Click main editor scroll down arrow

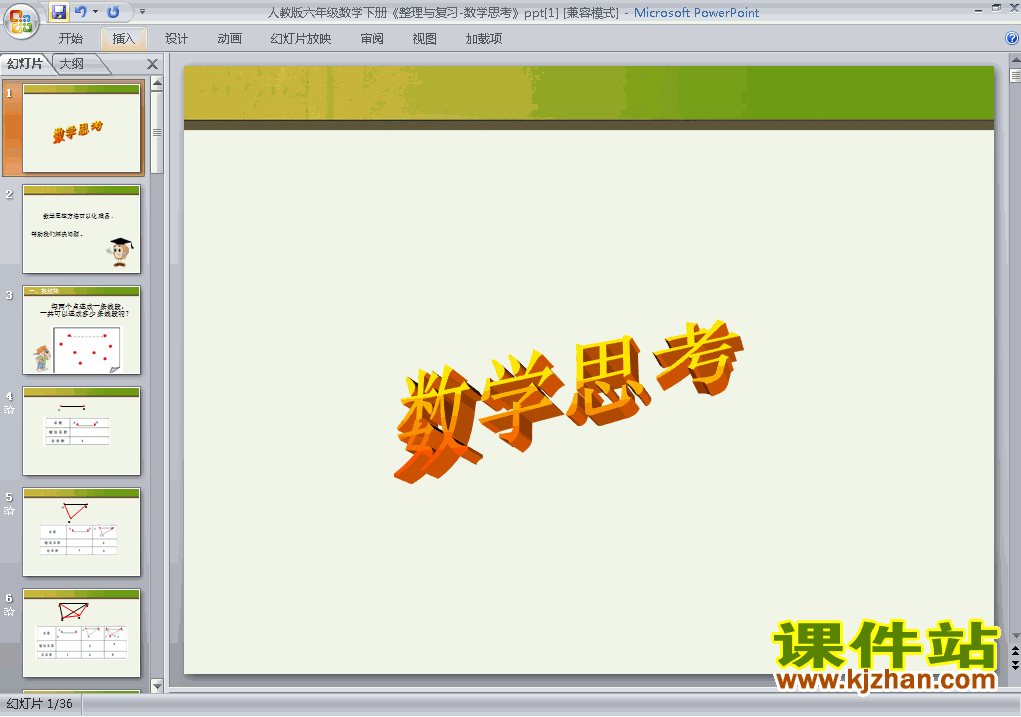[x=1015, y=636]
